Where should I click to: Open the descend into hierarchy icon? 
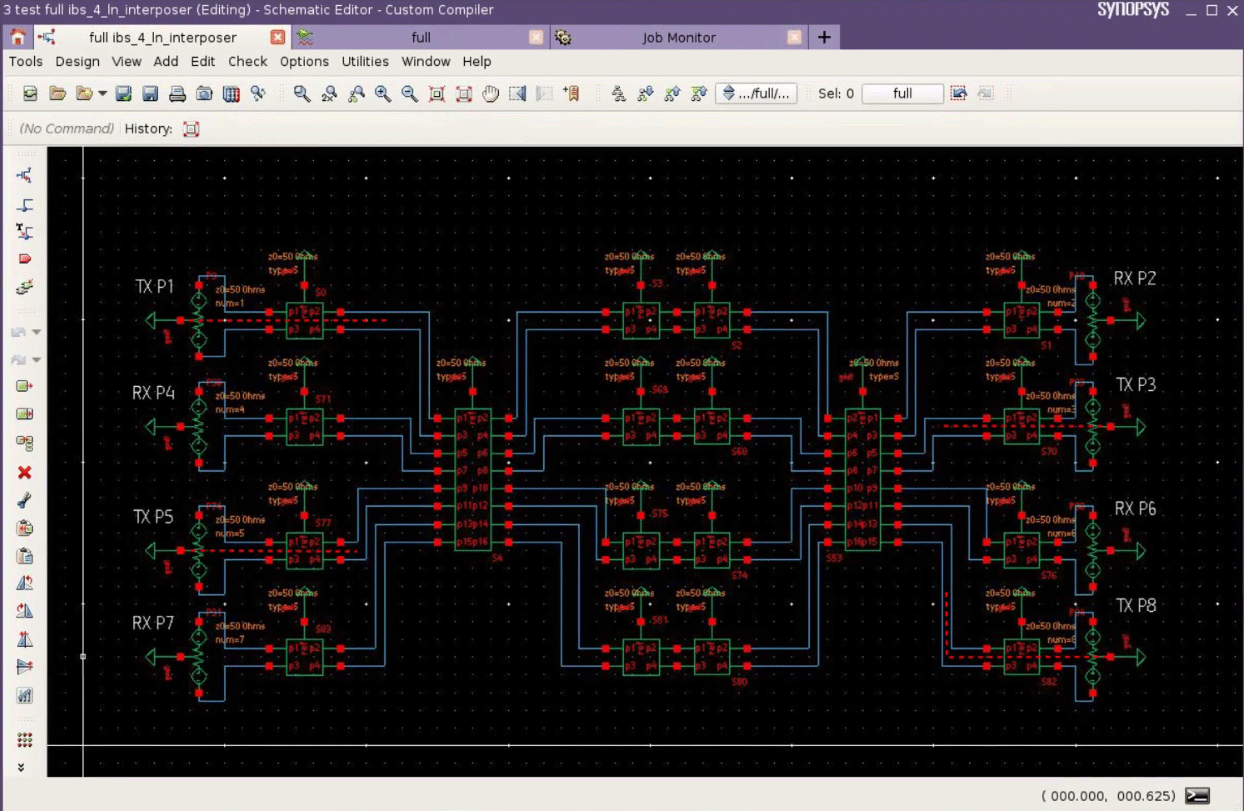click(x=648, y=93)
